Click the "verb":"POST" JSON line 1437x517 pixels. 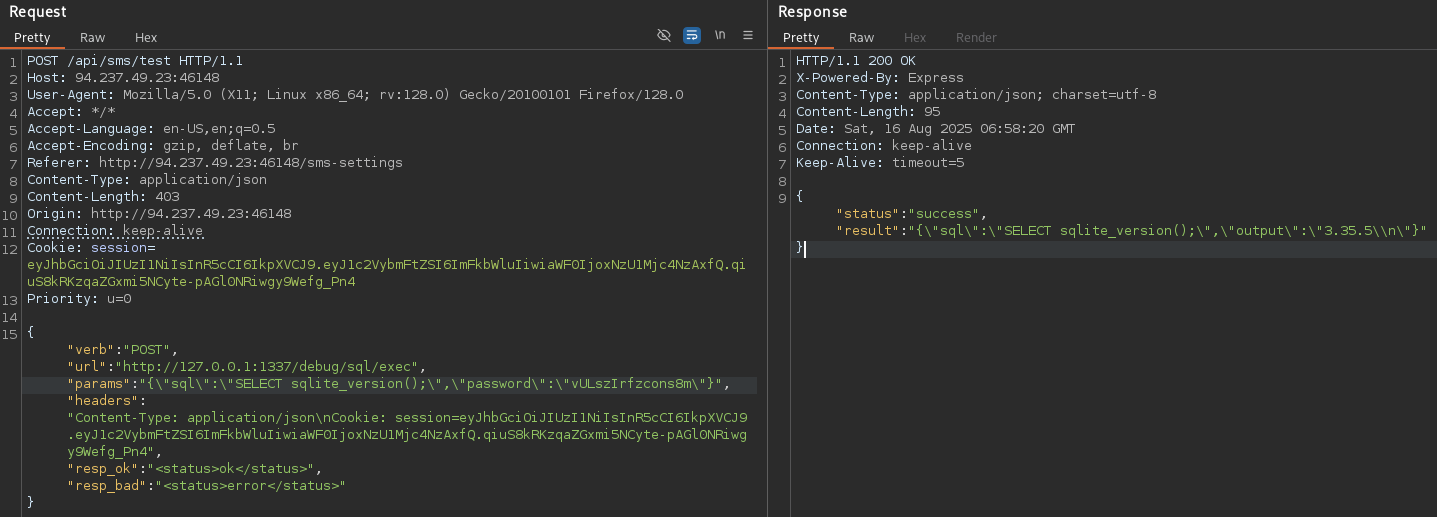pyautogui.click(x=123, y=350)
